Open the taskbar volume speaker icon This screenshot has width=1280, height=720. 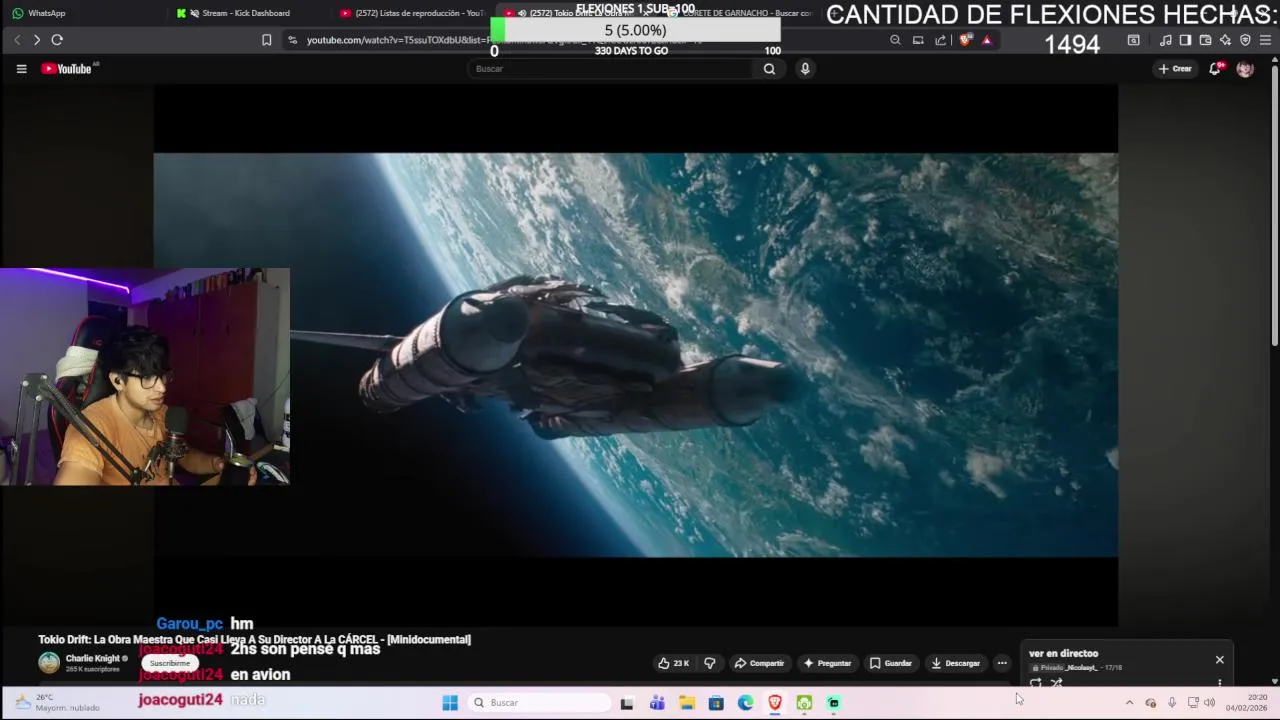pyautogui.click(x=1209, y=703)
